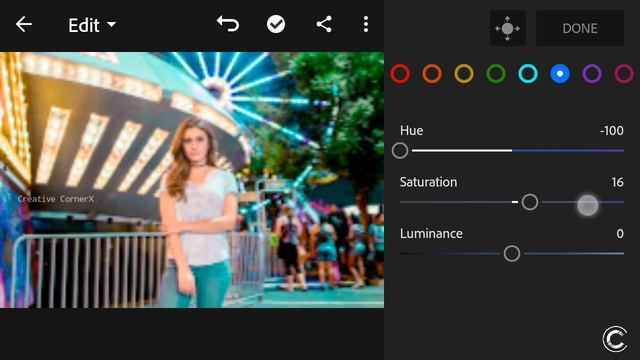Image resolution: width=640 pixels, height=360 pixels.
Task: Select the blue color channel
Action: pos(560,74)
